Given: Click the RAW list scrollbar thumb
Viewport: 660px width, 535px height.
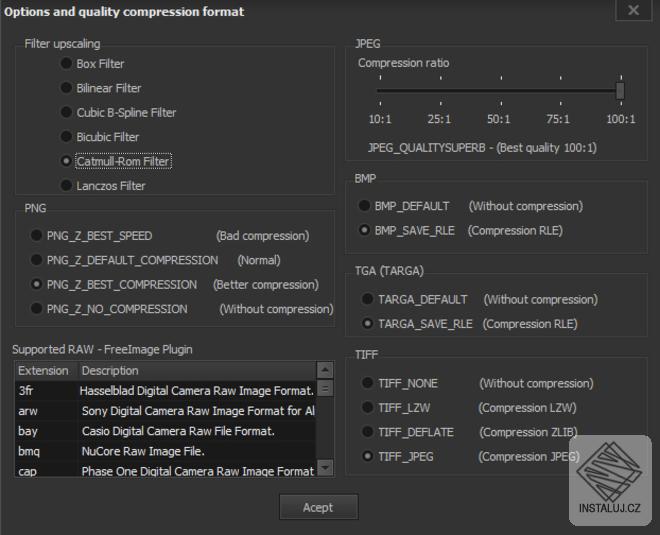Looking at the screenshot, I should (325, 388).
